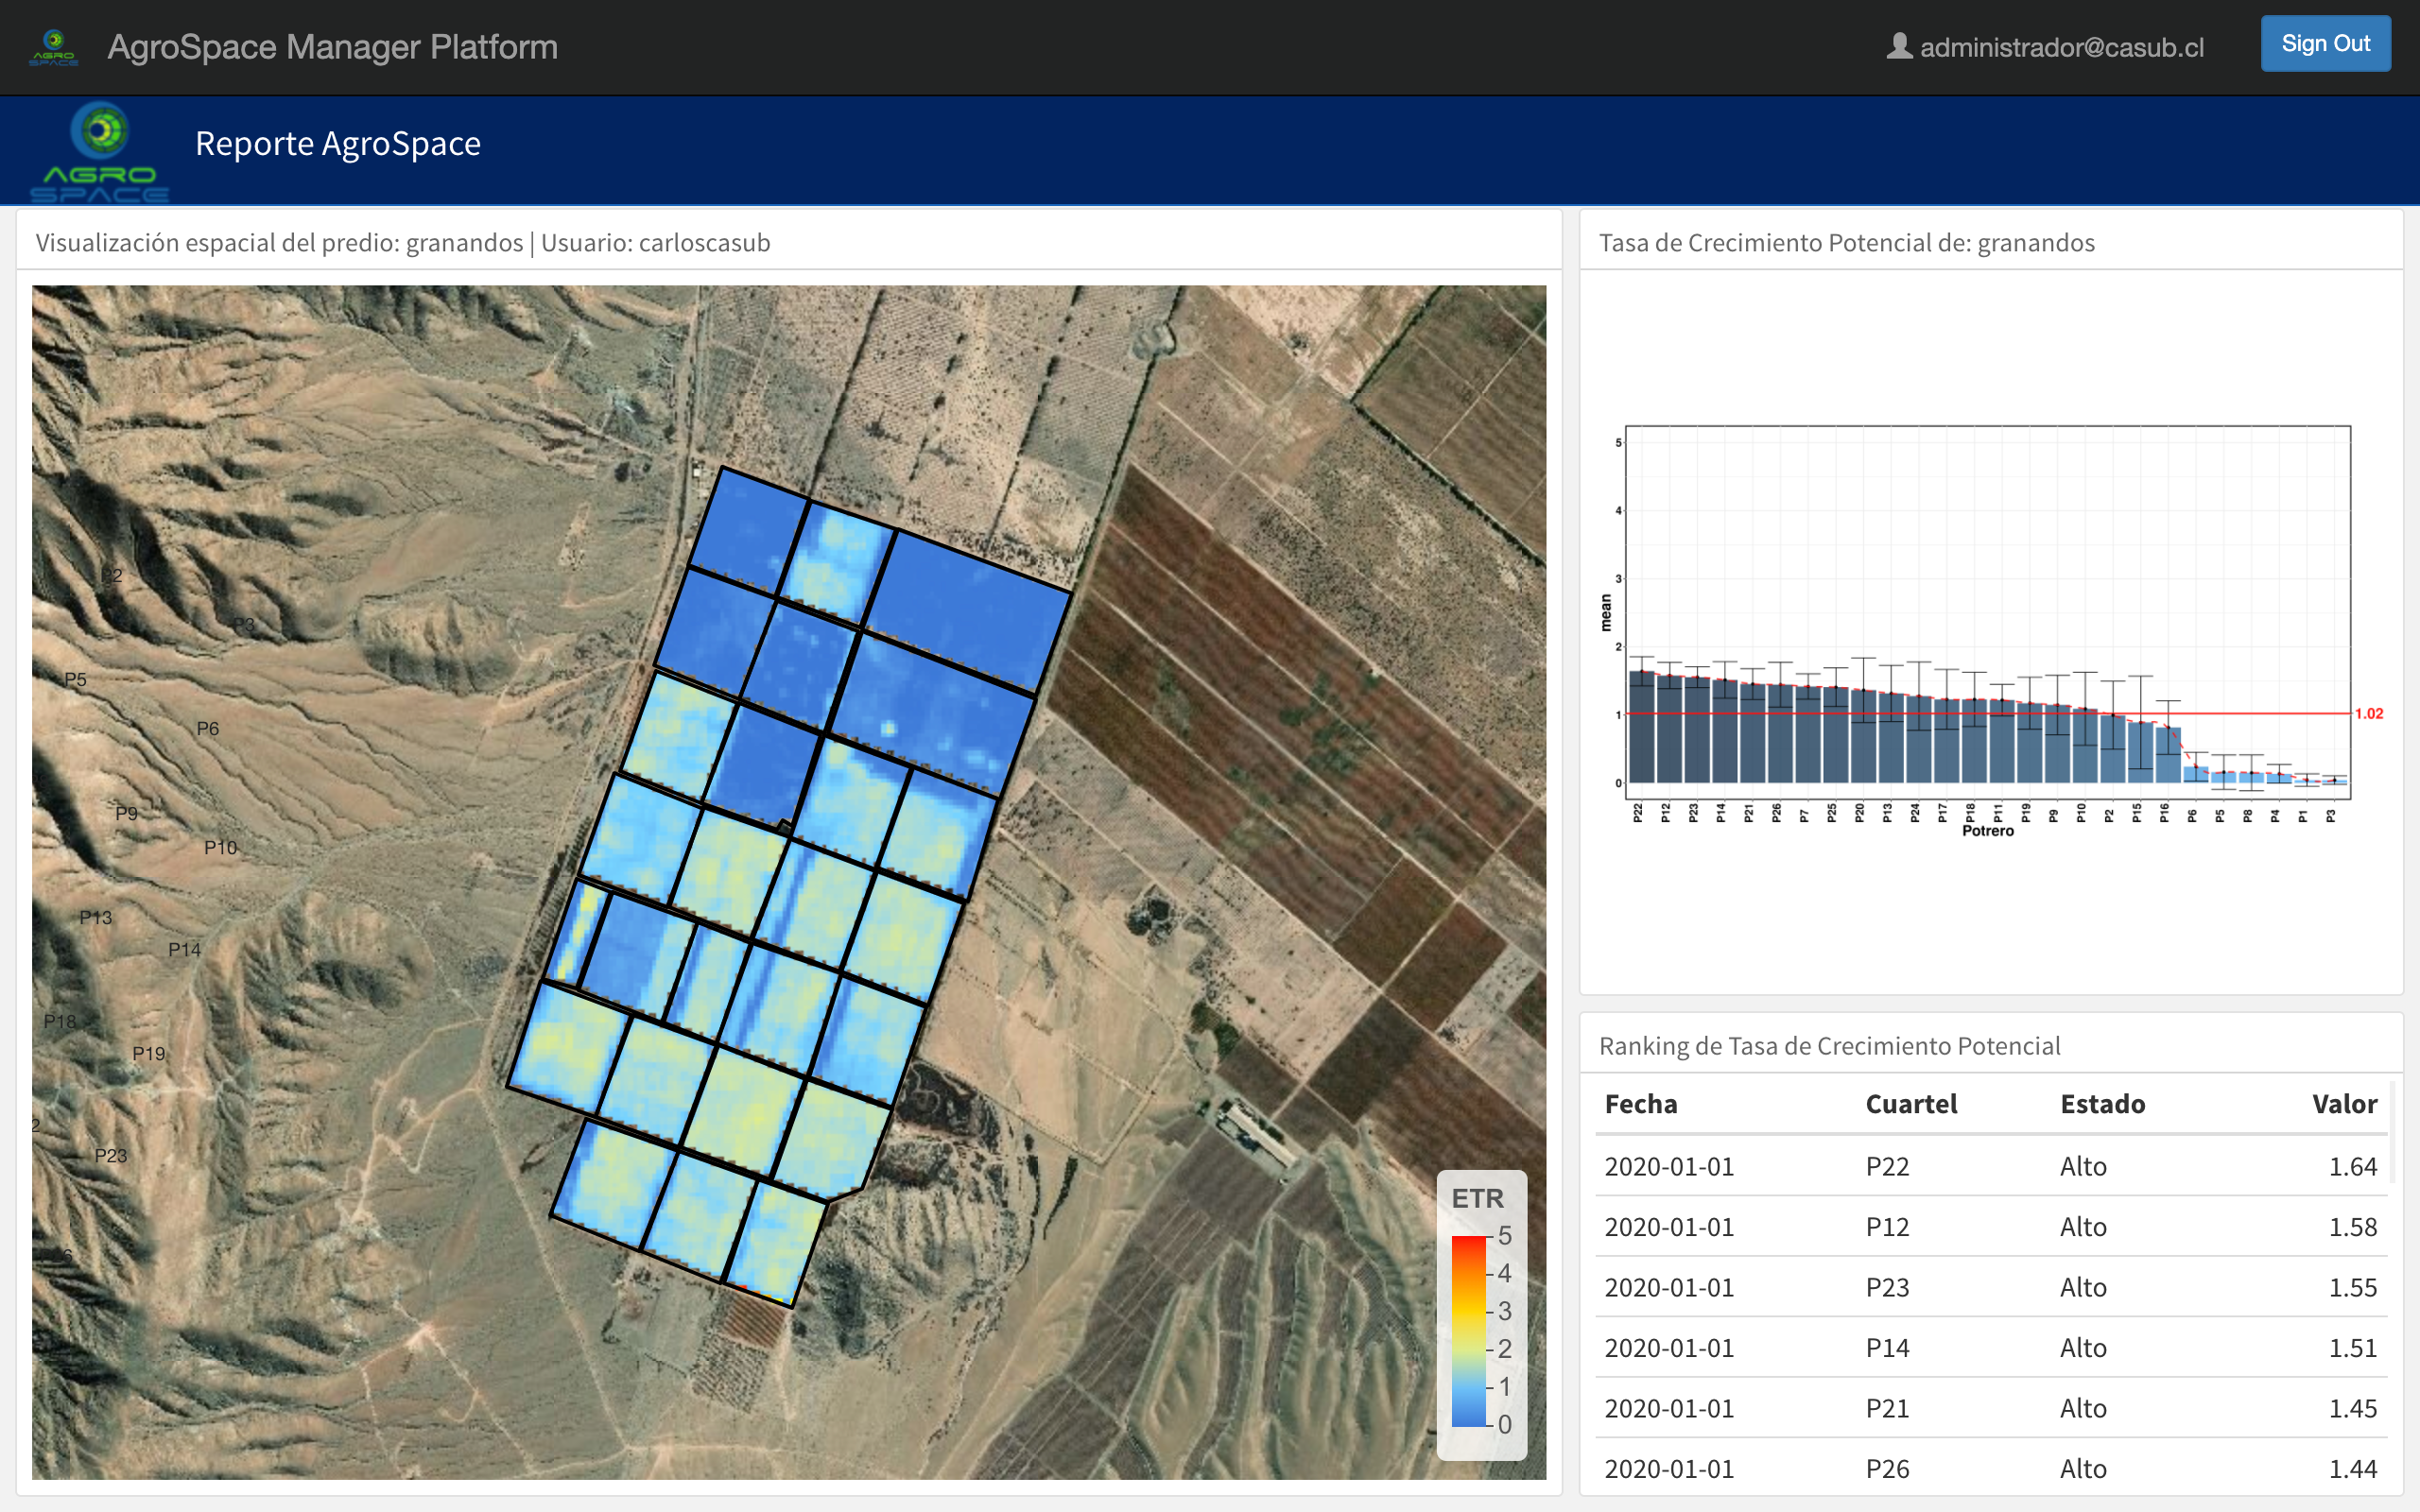Sort ranking by the Estado column header
This screenshot has width=2420, height=1512.
pyautogui.click(x=2102, y=1104)
